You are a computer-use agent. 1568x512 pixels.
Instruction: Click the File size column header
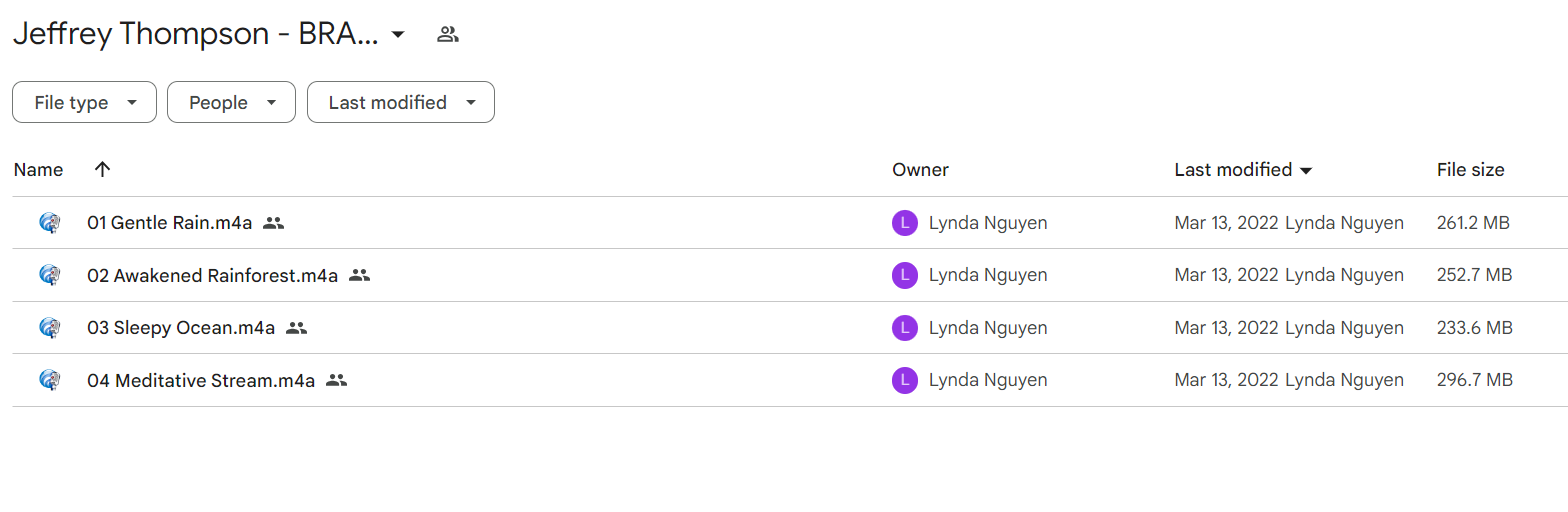point(1470,170)
